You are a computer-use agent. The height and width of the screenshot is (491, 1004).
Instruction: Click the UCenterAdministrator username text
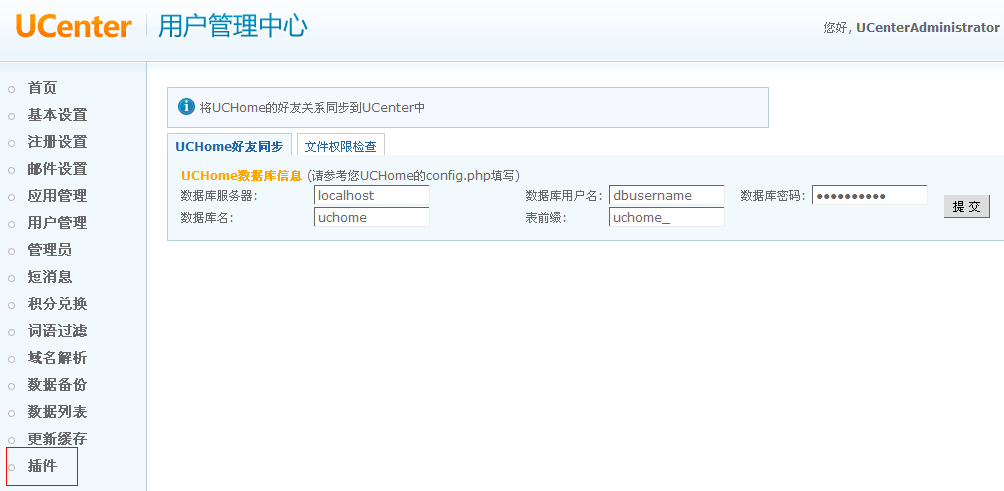(x=928, y=28)
